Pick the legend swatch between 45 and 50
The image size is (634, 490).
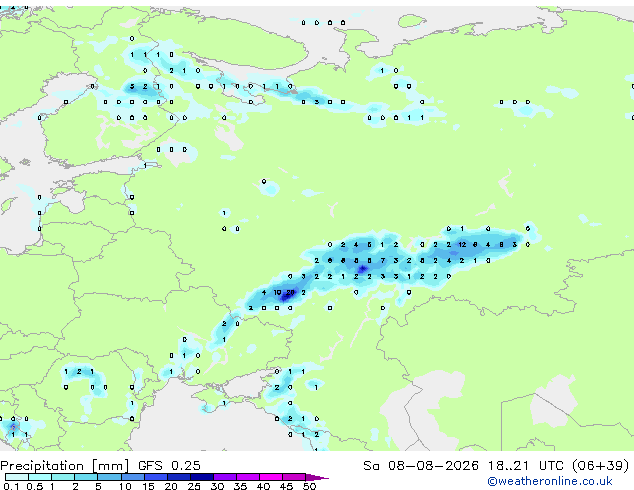(x=294, y=477)
